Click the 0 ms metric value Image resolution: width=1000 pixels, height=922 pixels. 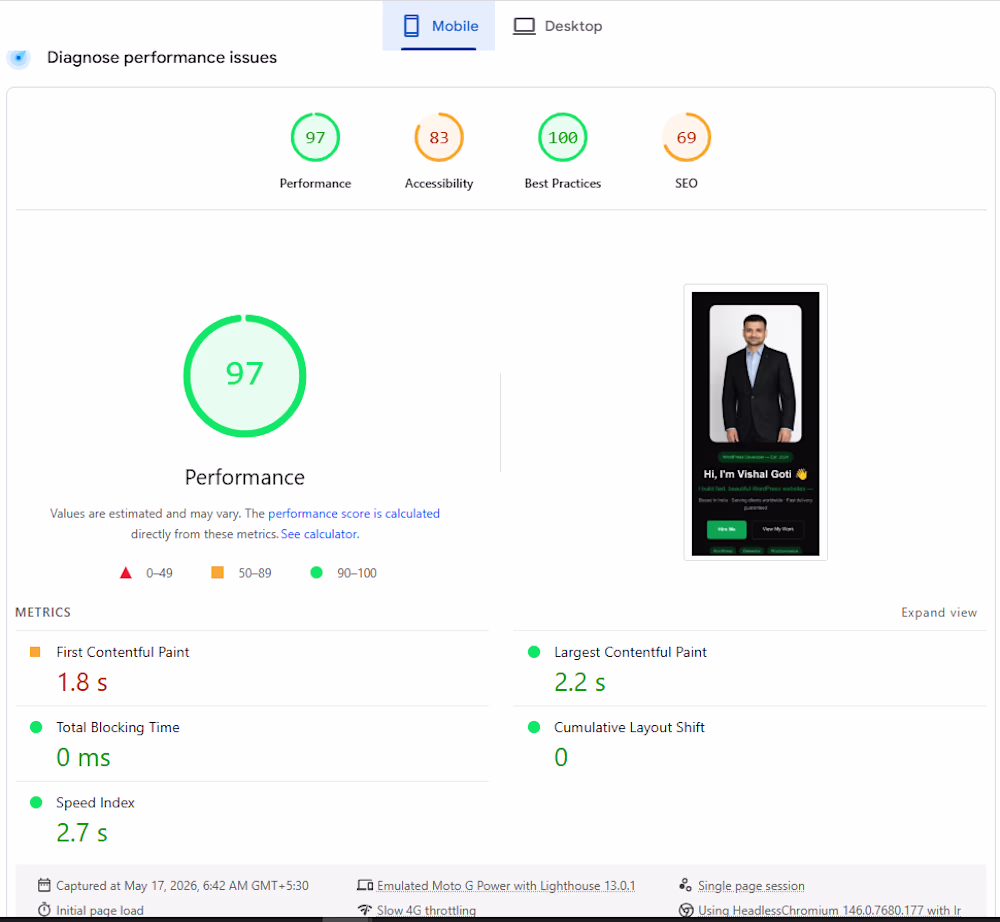tap(84, 757)
